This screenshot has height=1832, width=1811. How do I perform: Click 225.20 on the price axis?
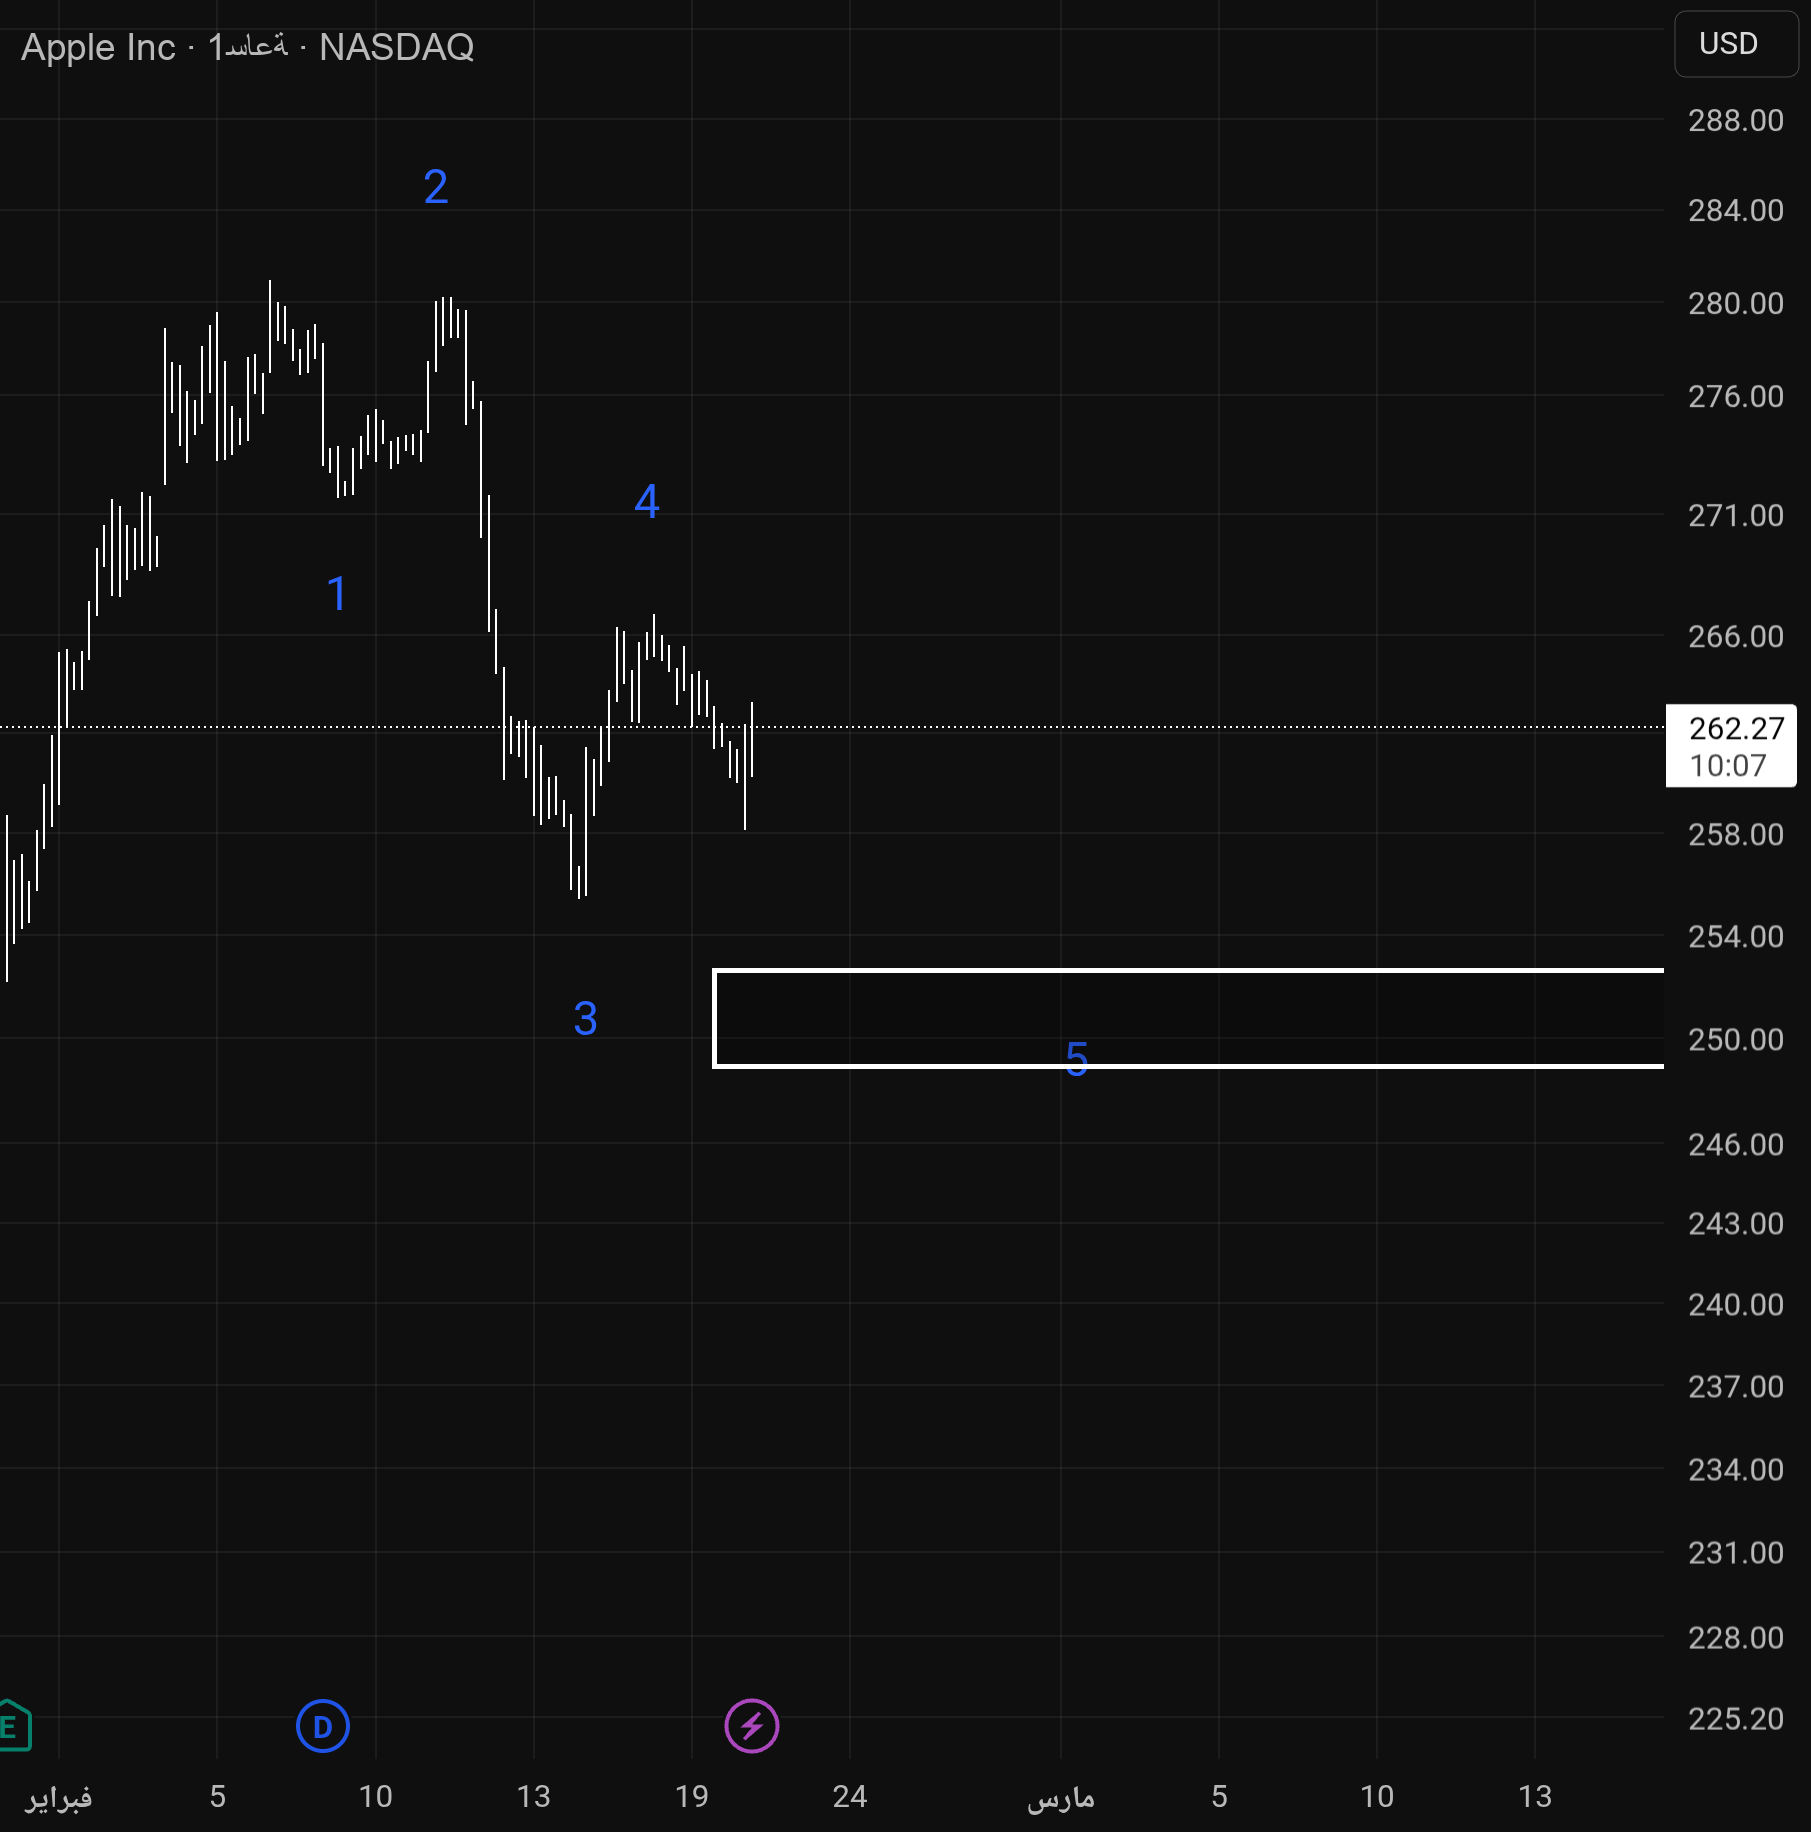[1735, 1719]
